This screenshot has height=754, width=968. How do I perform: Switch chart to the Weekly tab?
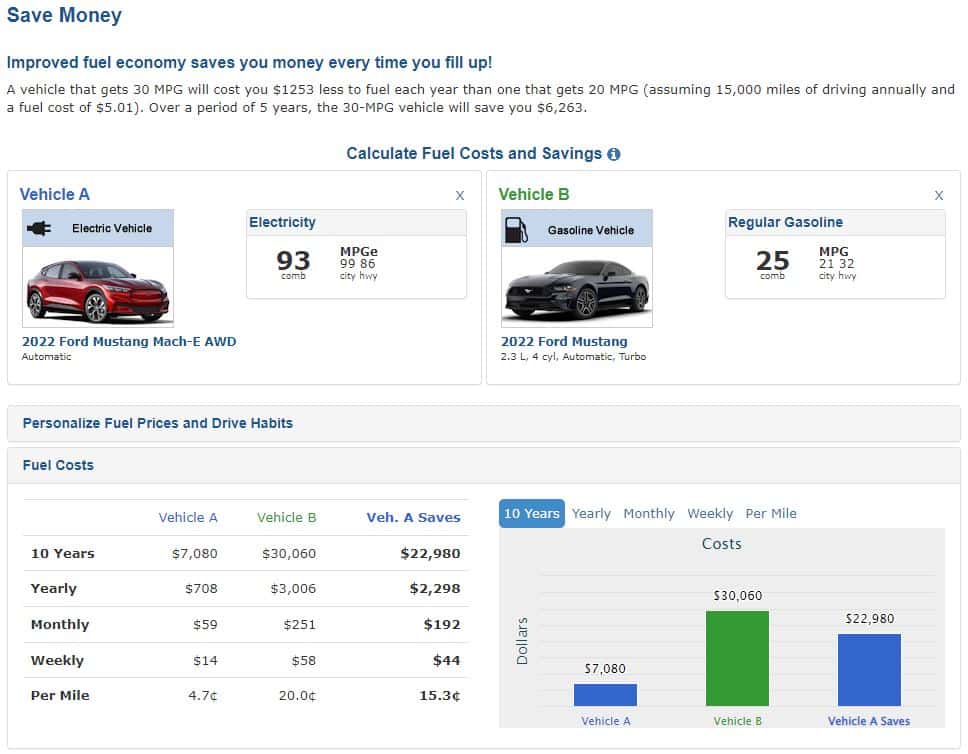click(x=710, y=514)
